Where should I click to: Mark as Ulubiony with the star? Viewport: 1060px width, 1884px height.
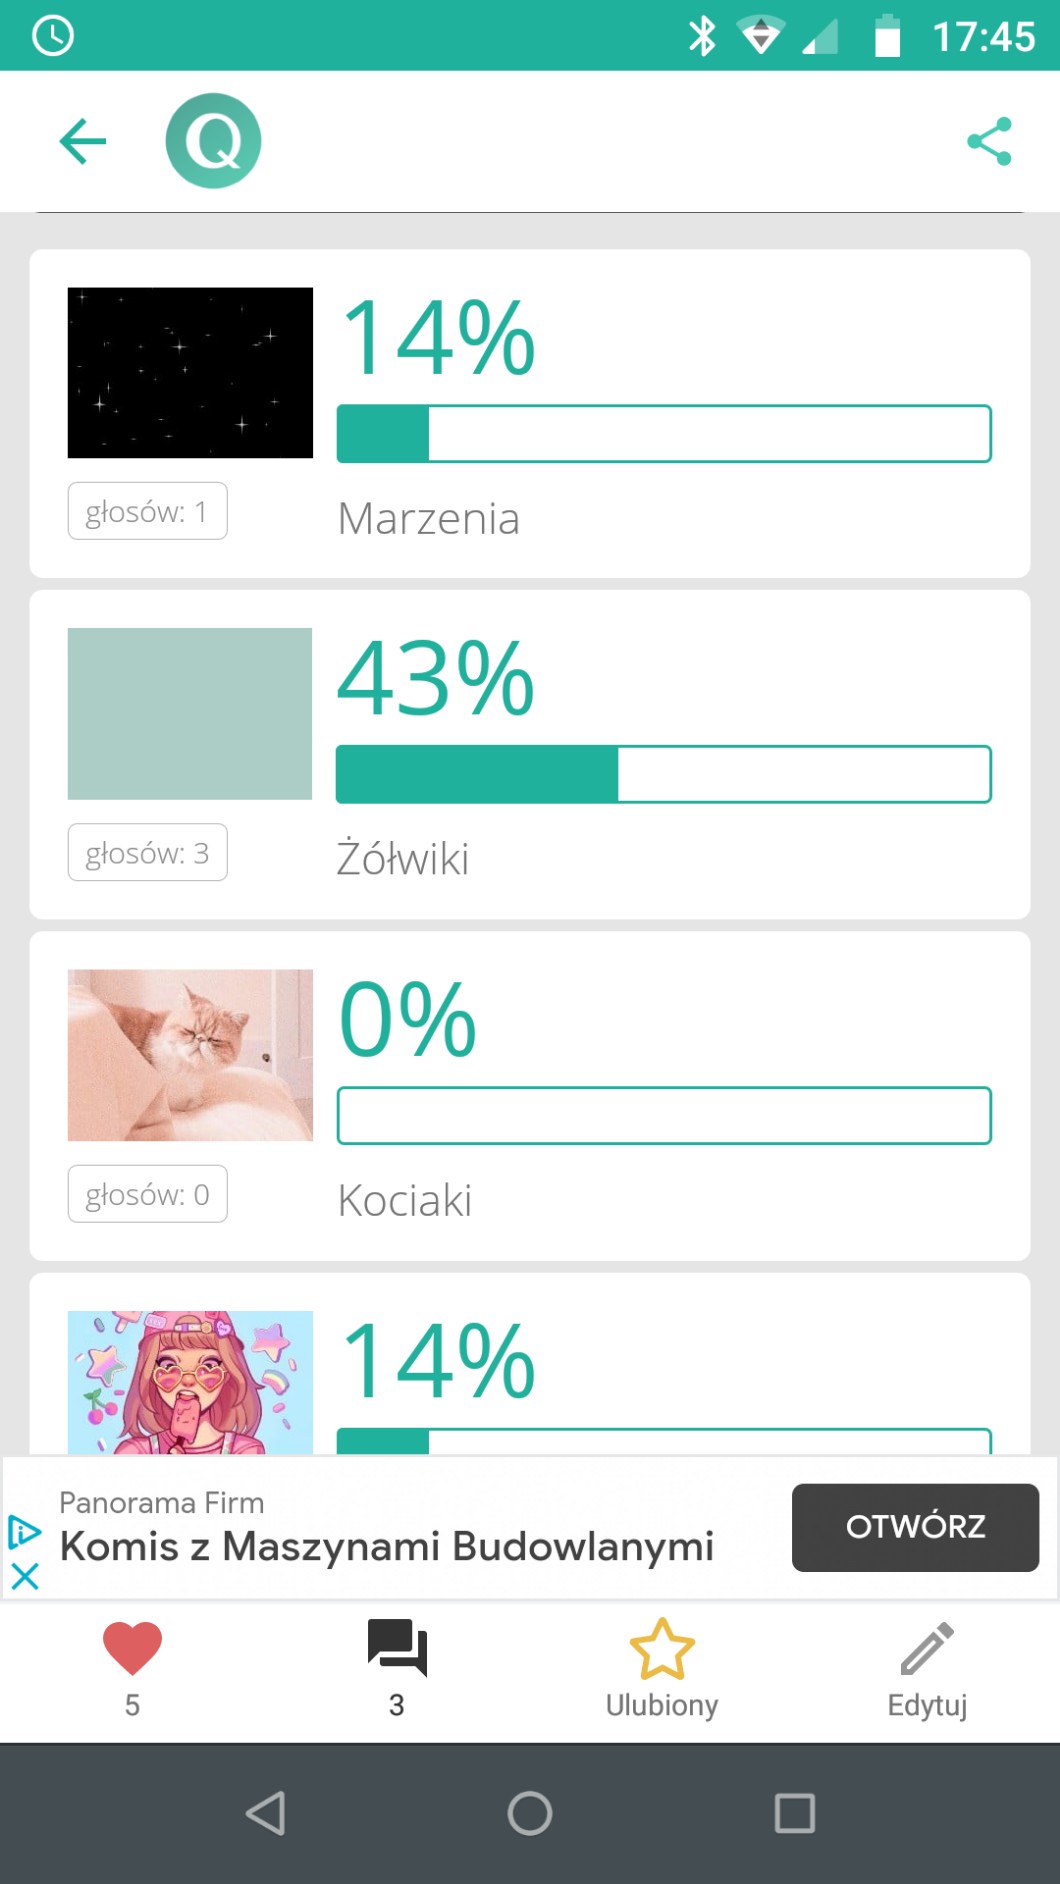coord(661,1648)
